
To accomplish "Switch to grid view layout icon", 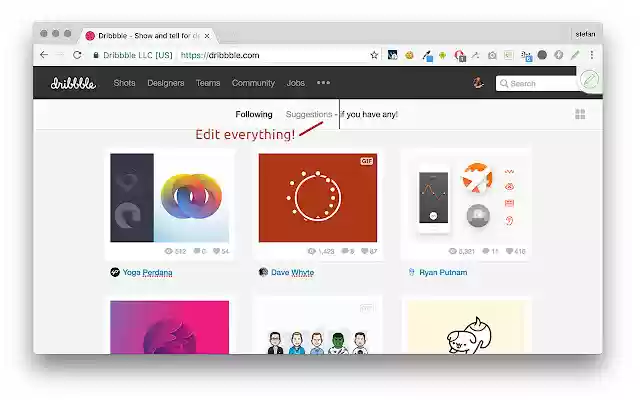I will (x=580, y=114).
